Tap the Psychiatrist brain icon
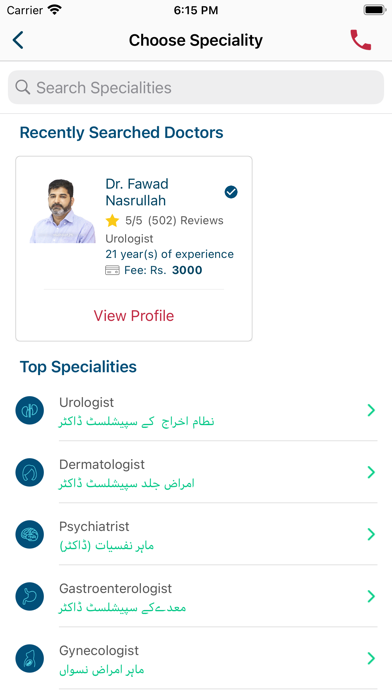The image size is (392, 696). click(x=29, y=534)
